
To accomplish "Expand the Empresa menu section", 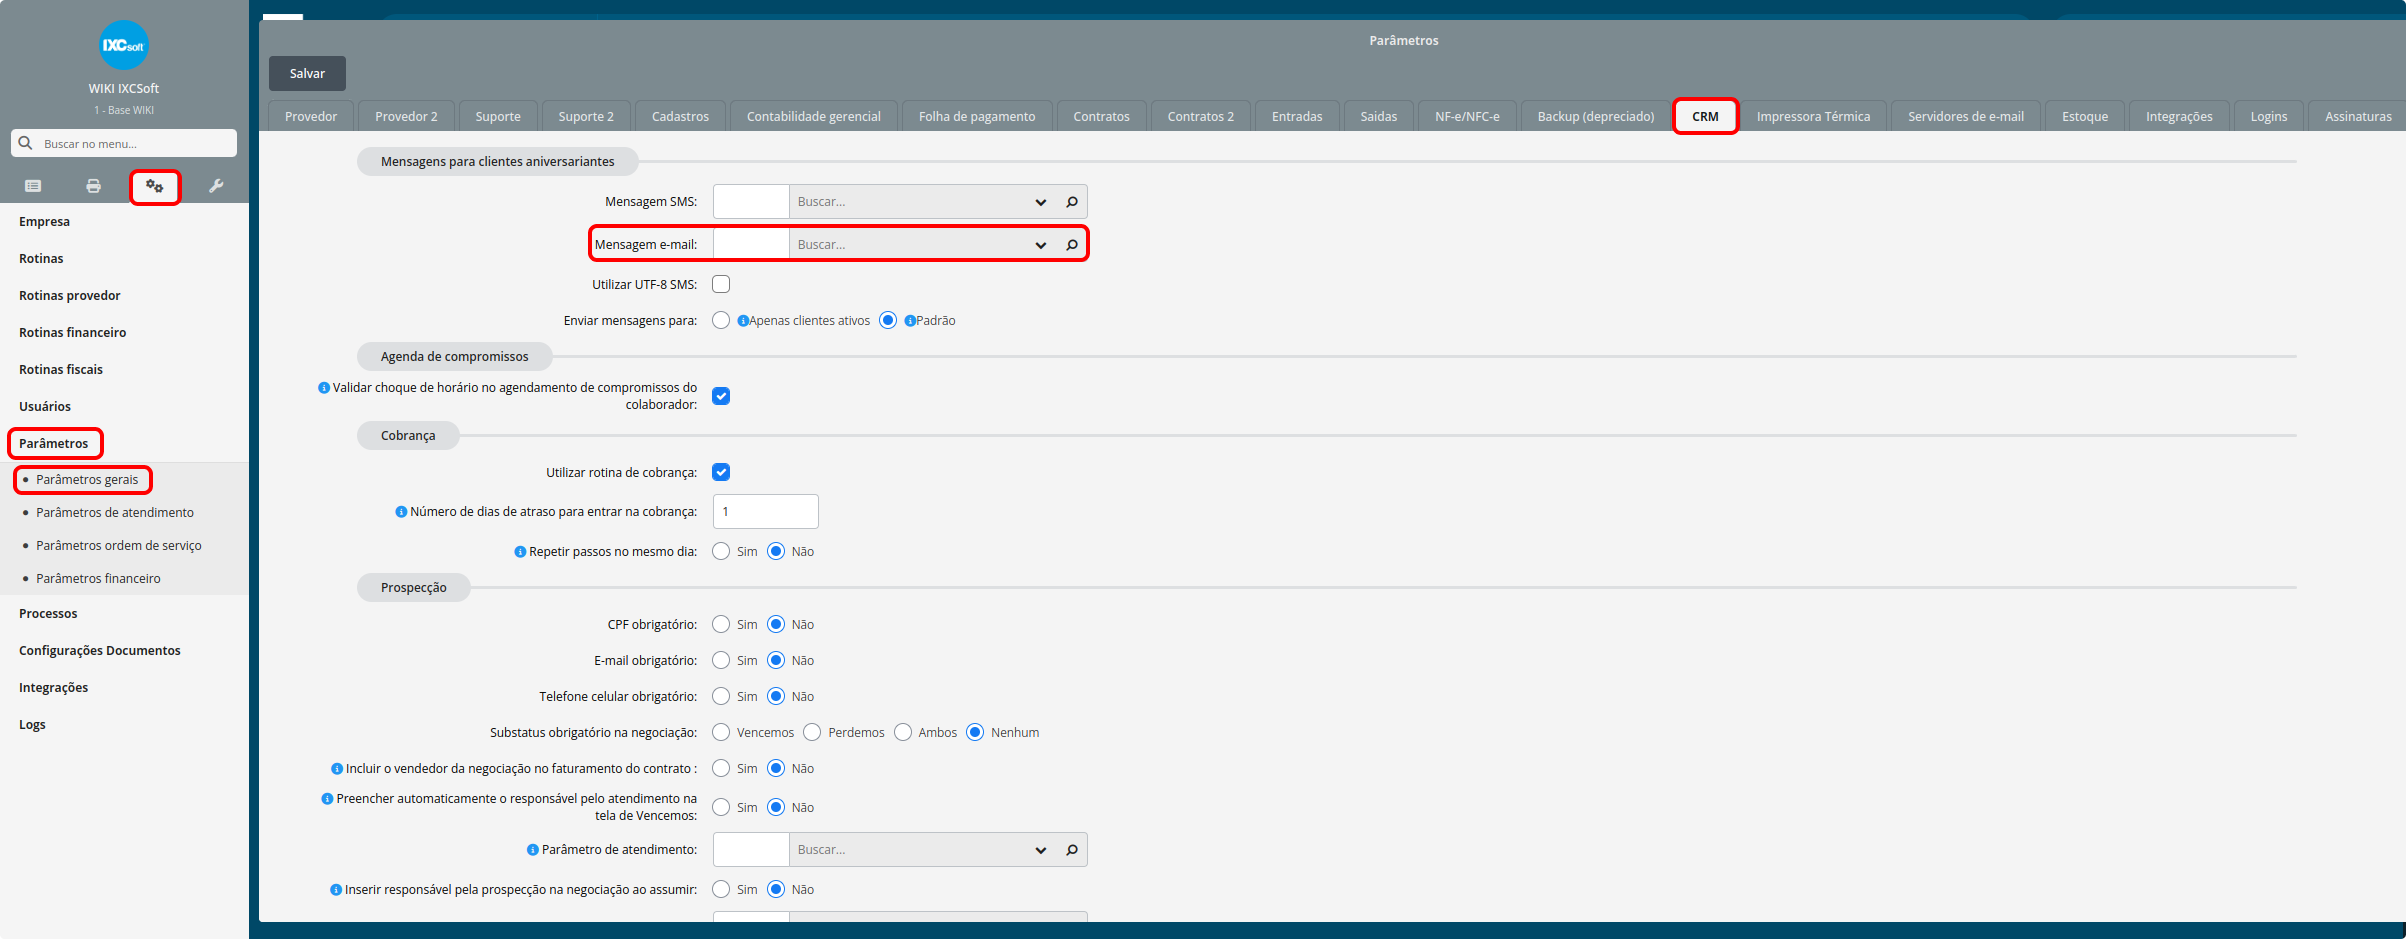I will (x=45, y=222).
